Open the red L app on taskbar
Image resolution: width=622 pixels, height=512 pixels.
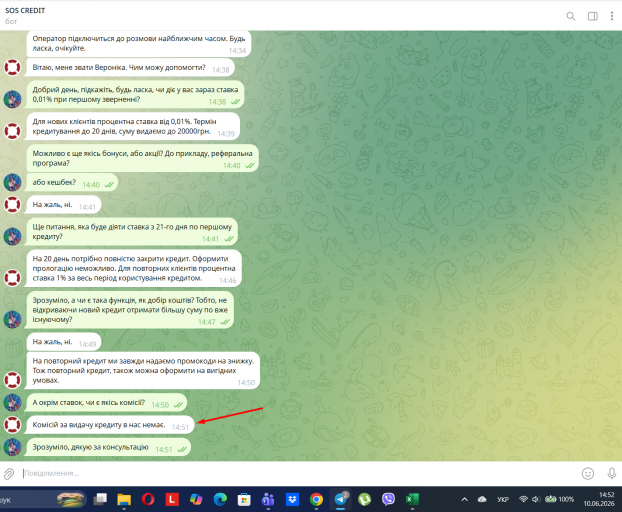coord(172,499)
